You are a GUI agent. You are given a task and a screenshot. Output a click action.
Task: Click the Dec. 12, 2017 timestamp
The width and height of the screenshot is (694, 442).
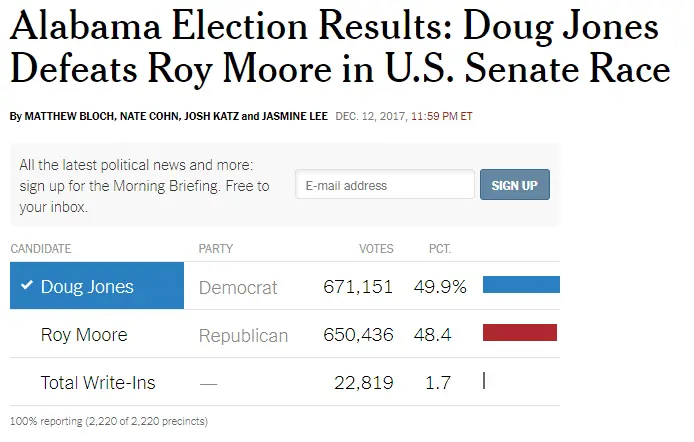404,116
